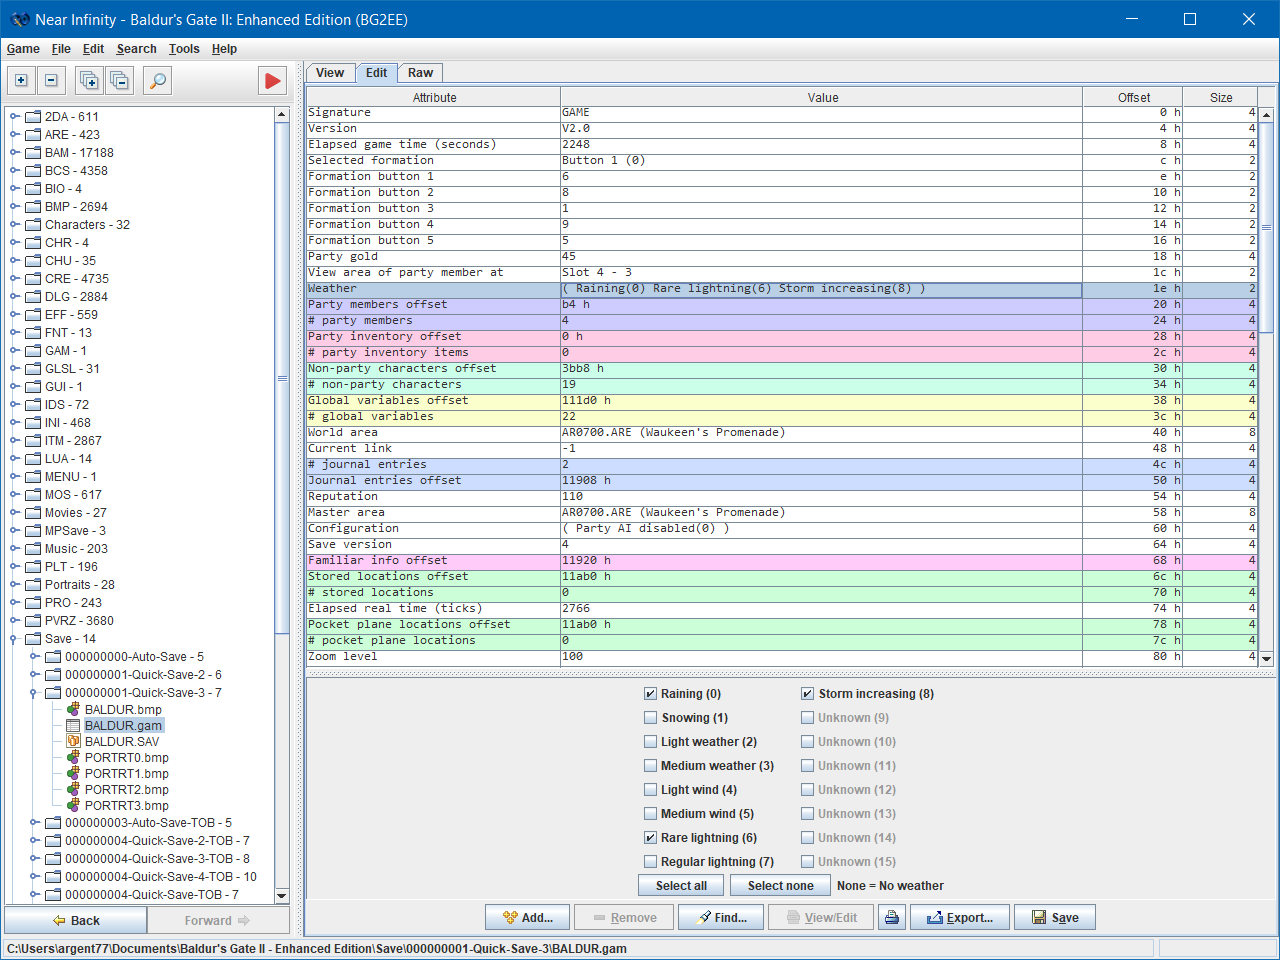The width and height of the screenshot is (1280, 960).
Task: Click the attribute table scrollbar down arrow
Action: 1266,659
